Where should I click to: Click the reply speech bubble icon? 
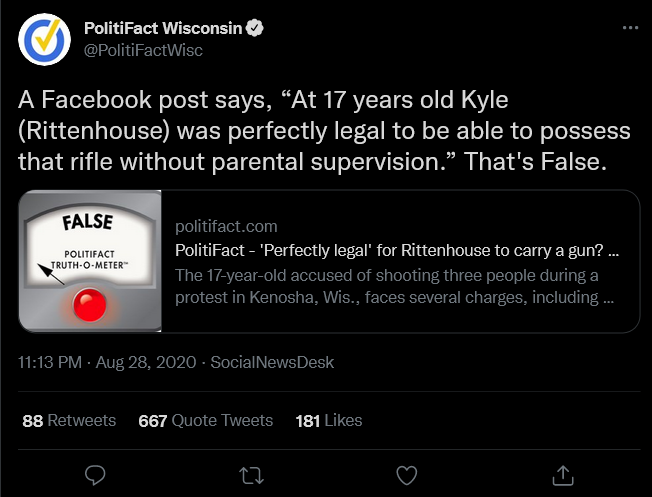[95, 473]
